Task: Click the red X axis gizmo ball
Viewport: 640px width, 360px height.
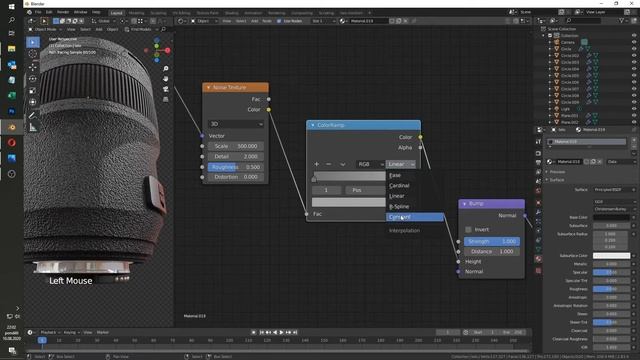Action: coord(167,50)
